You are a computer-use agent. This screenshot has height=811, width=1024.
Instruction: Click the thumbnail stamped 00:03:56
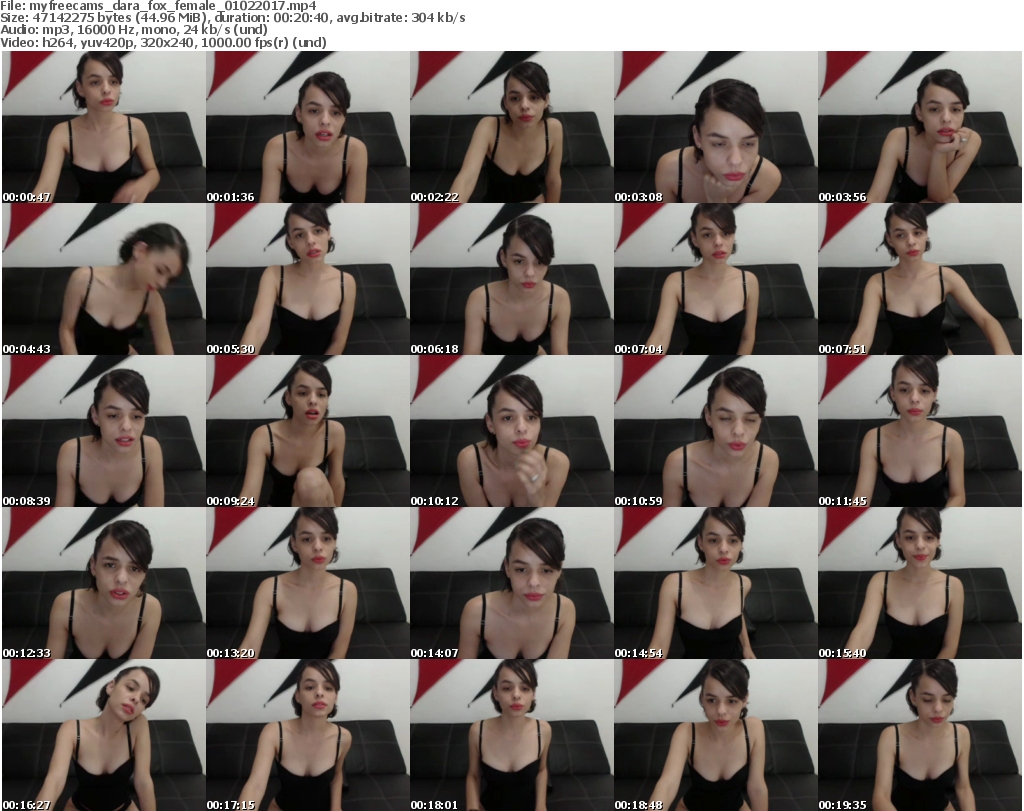pos(920,127)
